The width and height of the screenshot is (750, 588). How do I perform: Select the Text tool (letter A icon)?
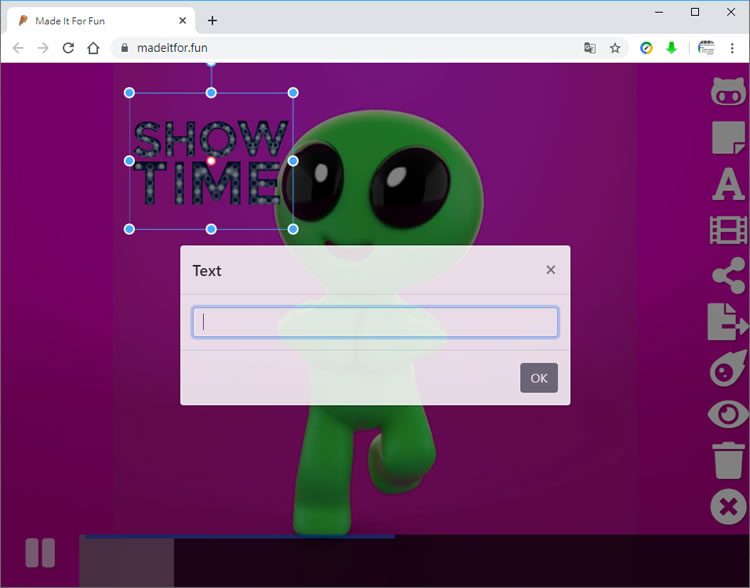point(728,184)
